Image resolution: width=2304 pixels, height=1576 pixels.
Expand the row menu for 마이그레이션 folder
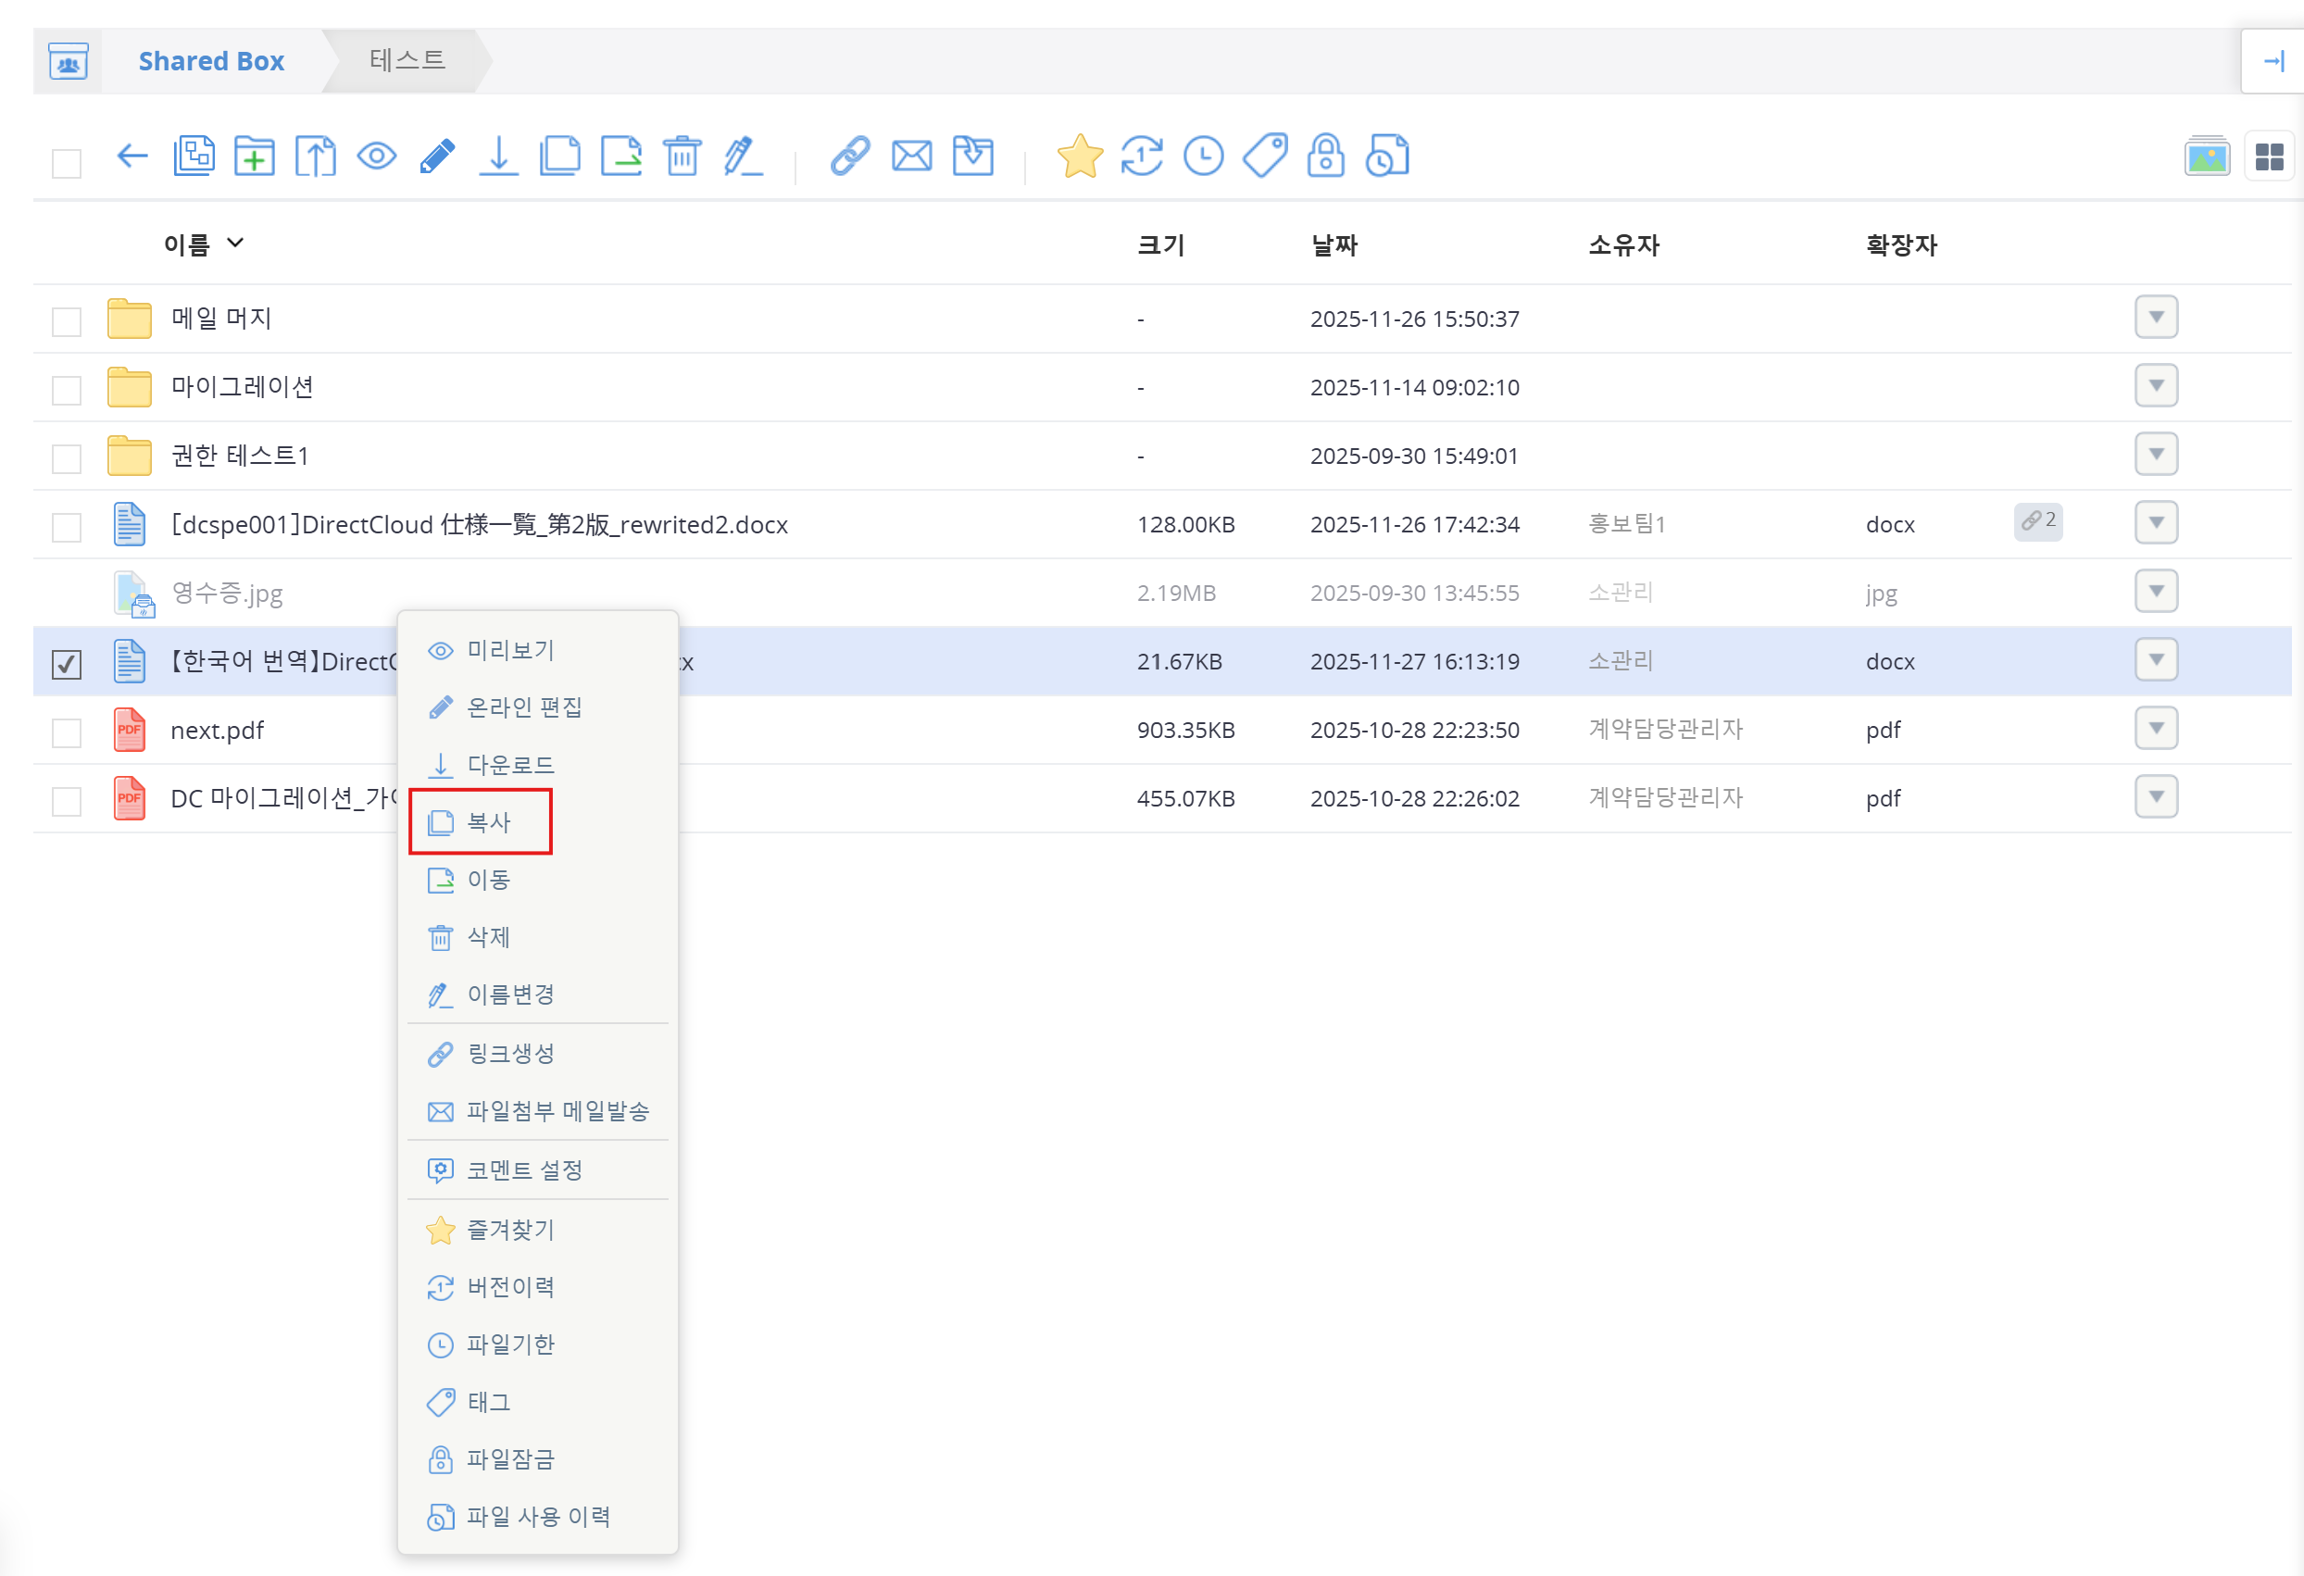[2155, 386]
